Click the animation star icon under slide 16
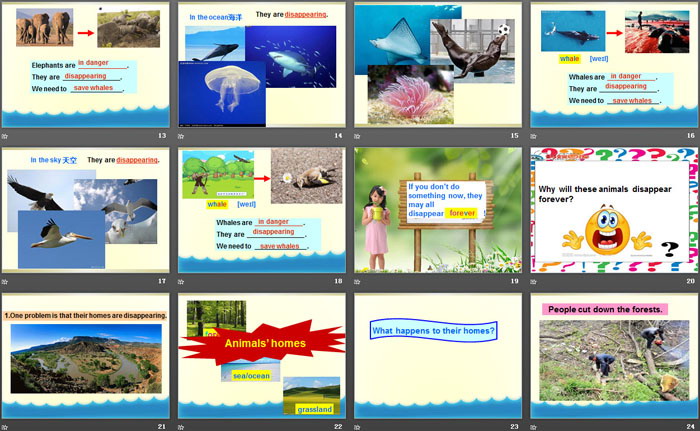 pyautogui.click(x=535, y=136)
